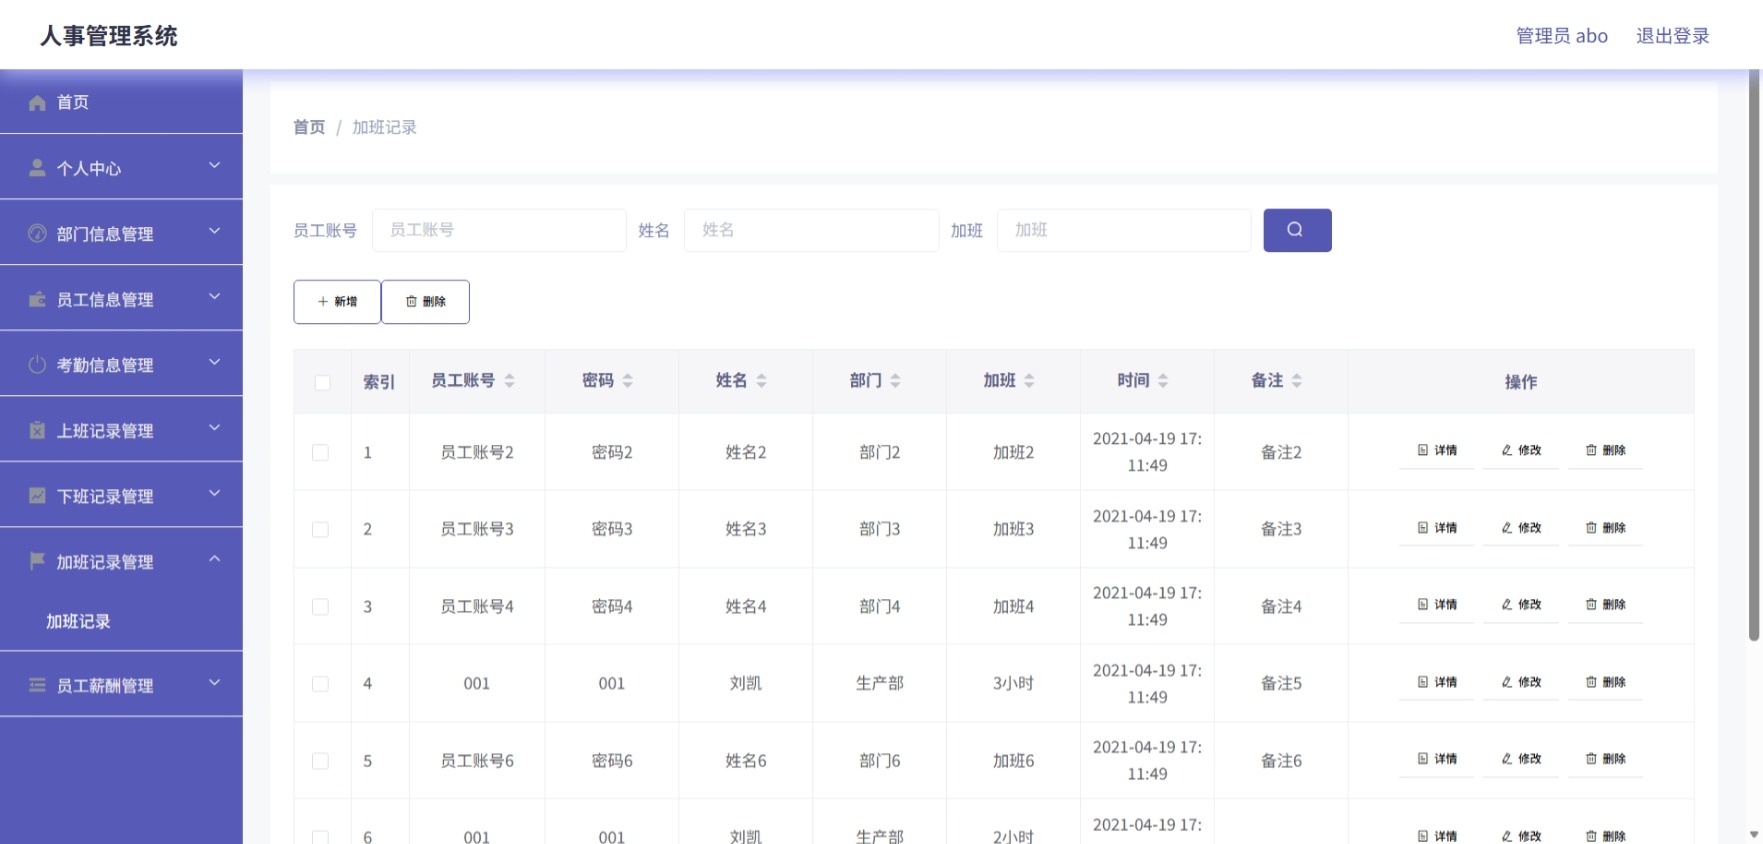Click the icon beside 员工信息管理

(x=37, y=299)
